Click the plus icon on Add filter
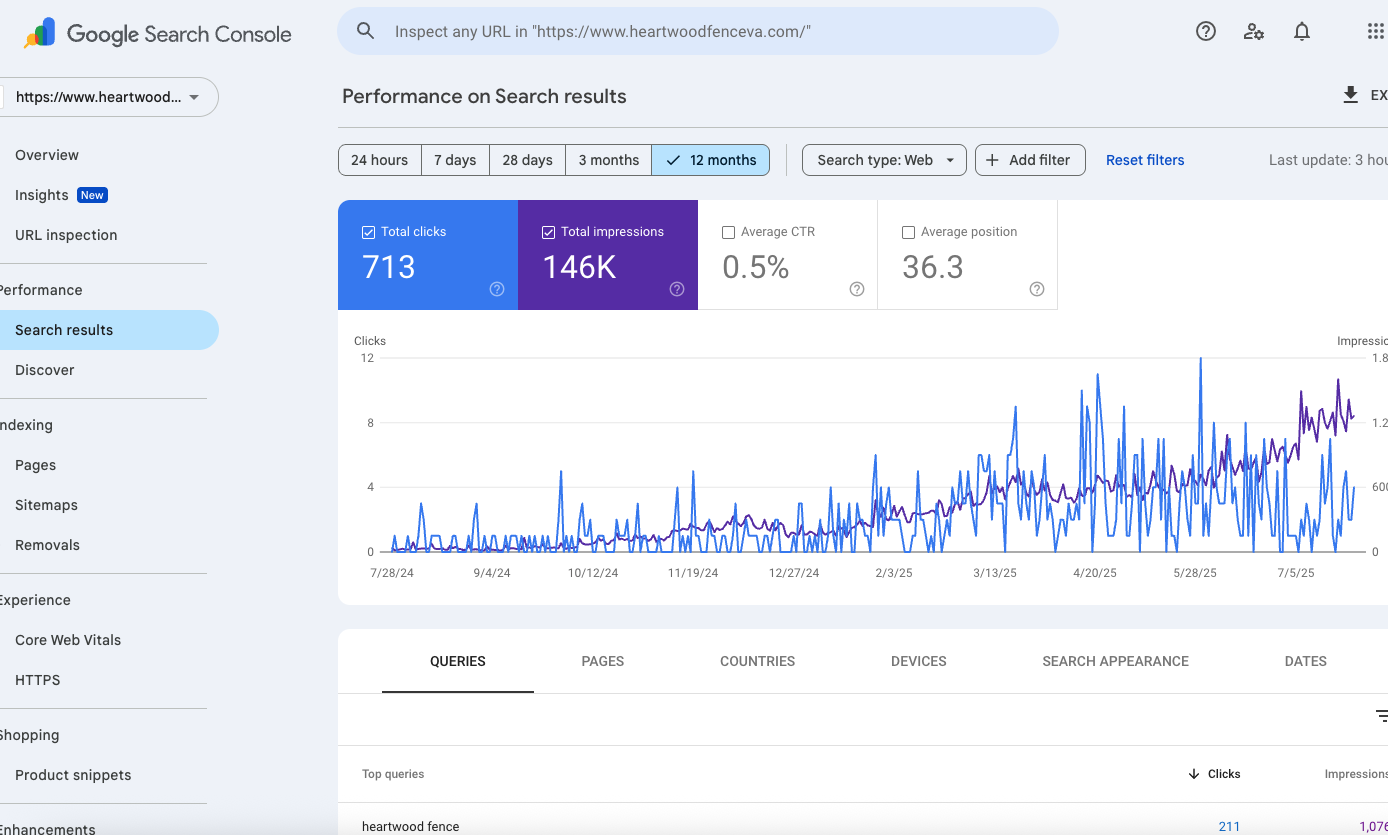The height and width of the screenshot is (835, 1388). click(993, 160)
